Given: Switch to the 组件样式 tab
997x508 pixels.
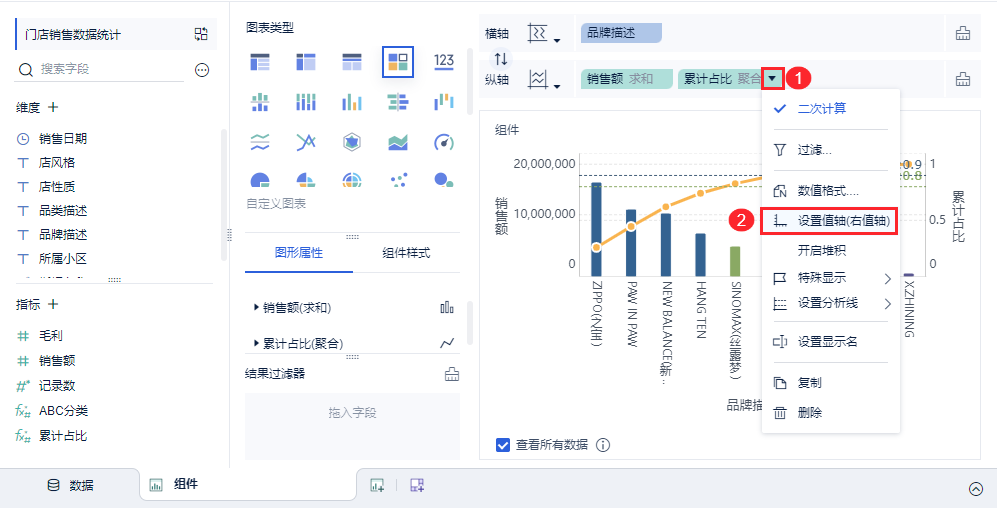Looking at the screenshot, I should coord(406,253).
